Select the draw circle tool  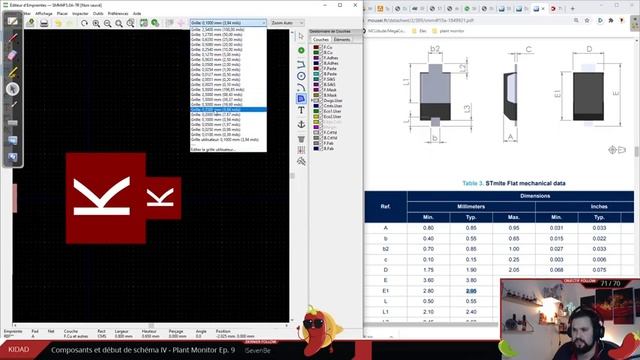pyautogui.click(x=301, y=76)
